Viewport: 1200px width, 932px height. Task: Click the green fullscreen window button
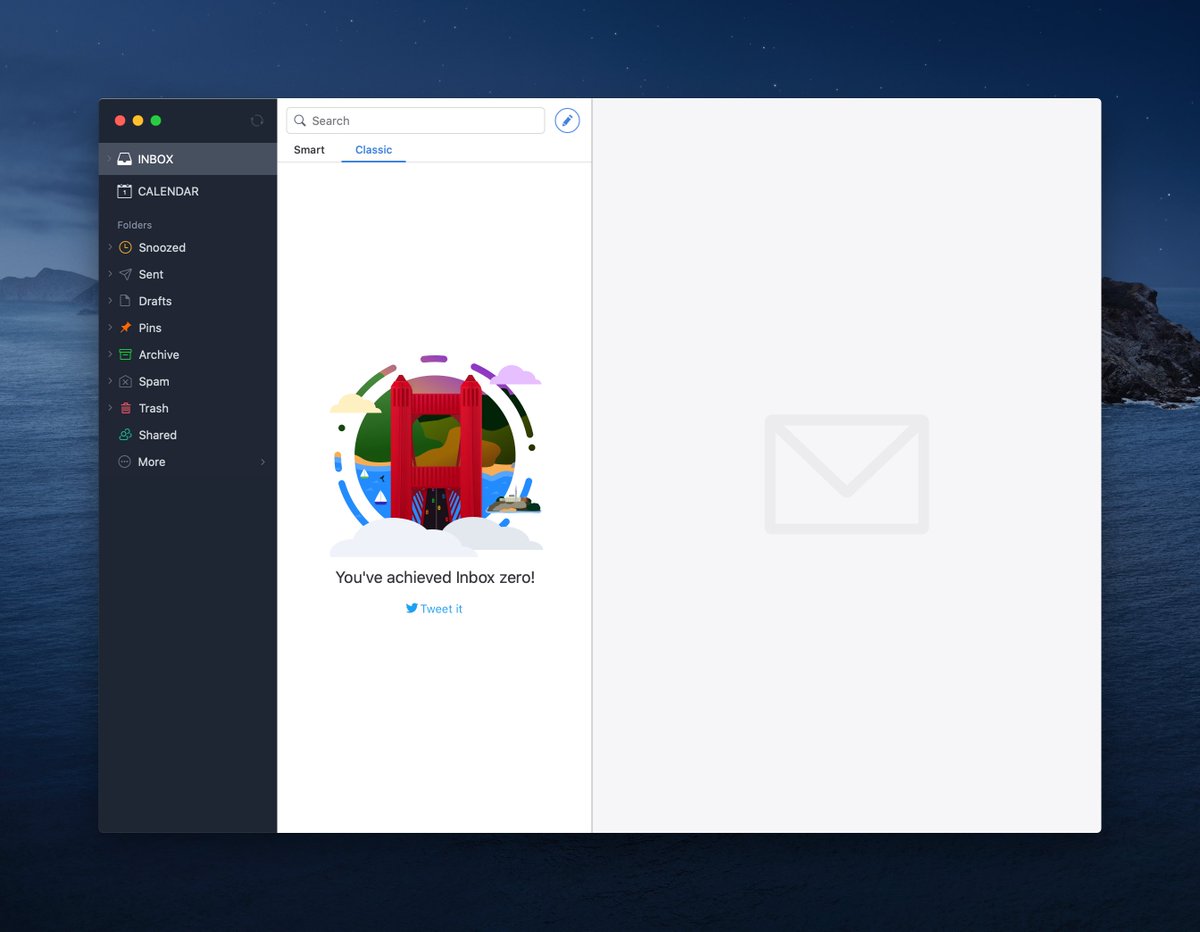click(x=156, y=121)
